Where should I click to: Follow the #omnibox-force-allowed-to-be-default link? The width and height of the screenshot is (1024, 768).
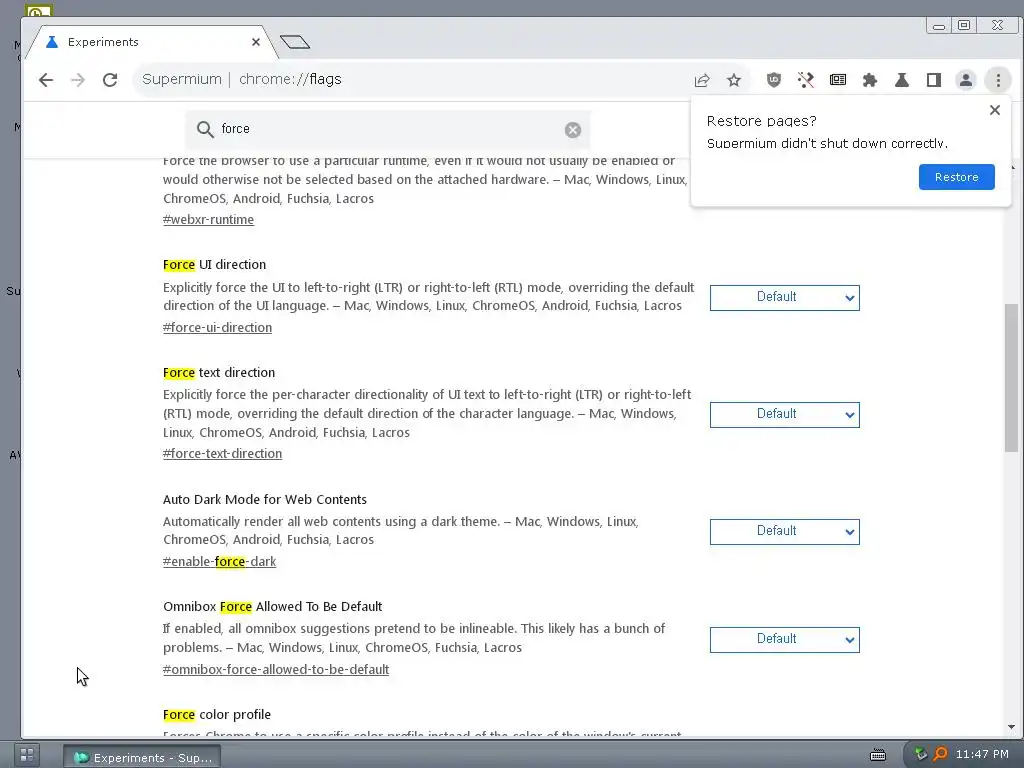[276, 669]
